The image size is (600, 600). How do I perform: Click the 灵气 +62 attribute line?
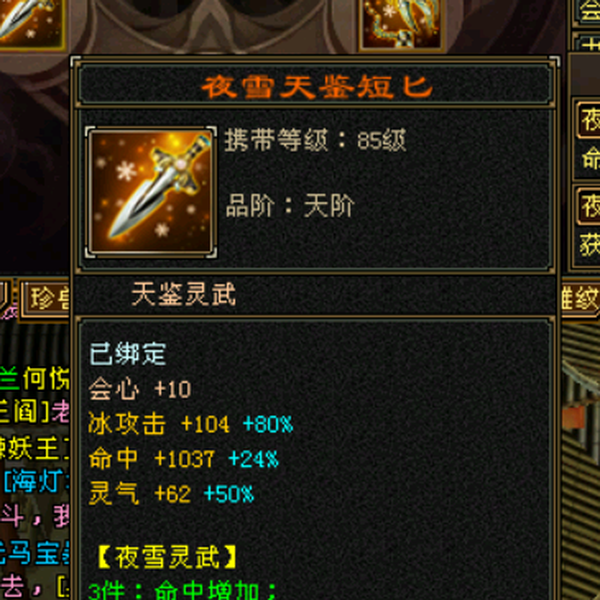(x=171, y=493)
